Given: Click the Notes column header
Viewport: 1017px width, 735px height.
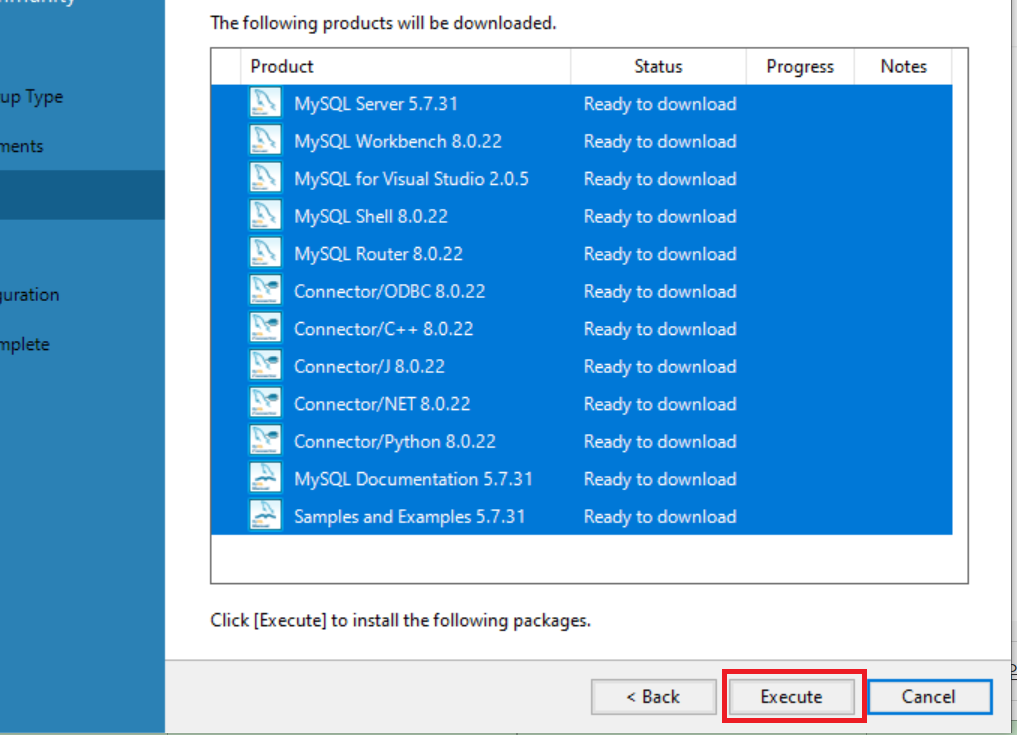Looking at the screenshot, I should tap(903, 66).
